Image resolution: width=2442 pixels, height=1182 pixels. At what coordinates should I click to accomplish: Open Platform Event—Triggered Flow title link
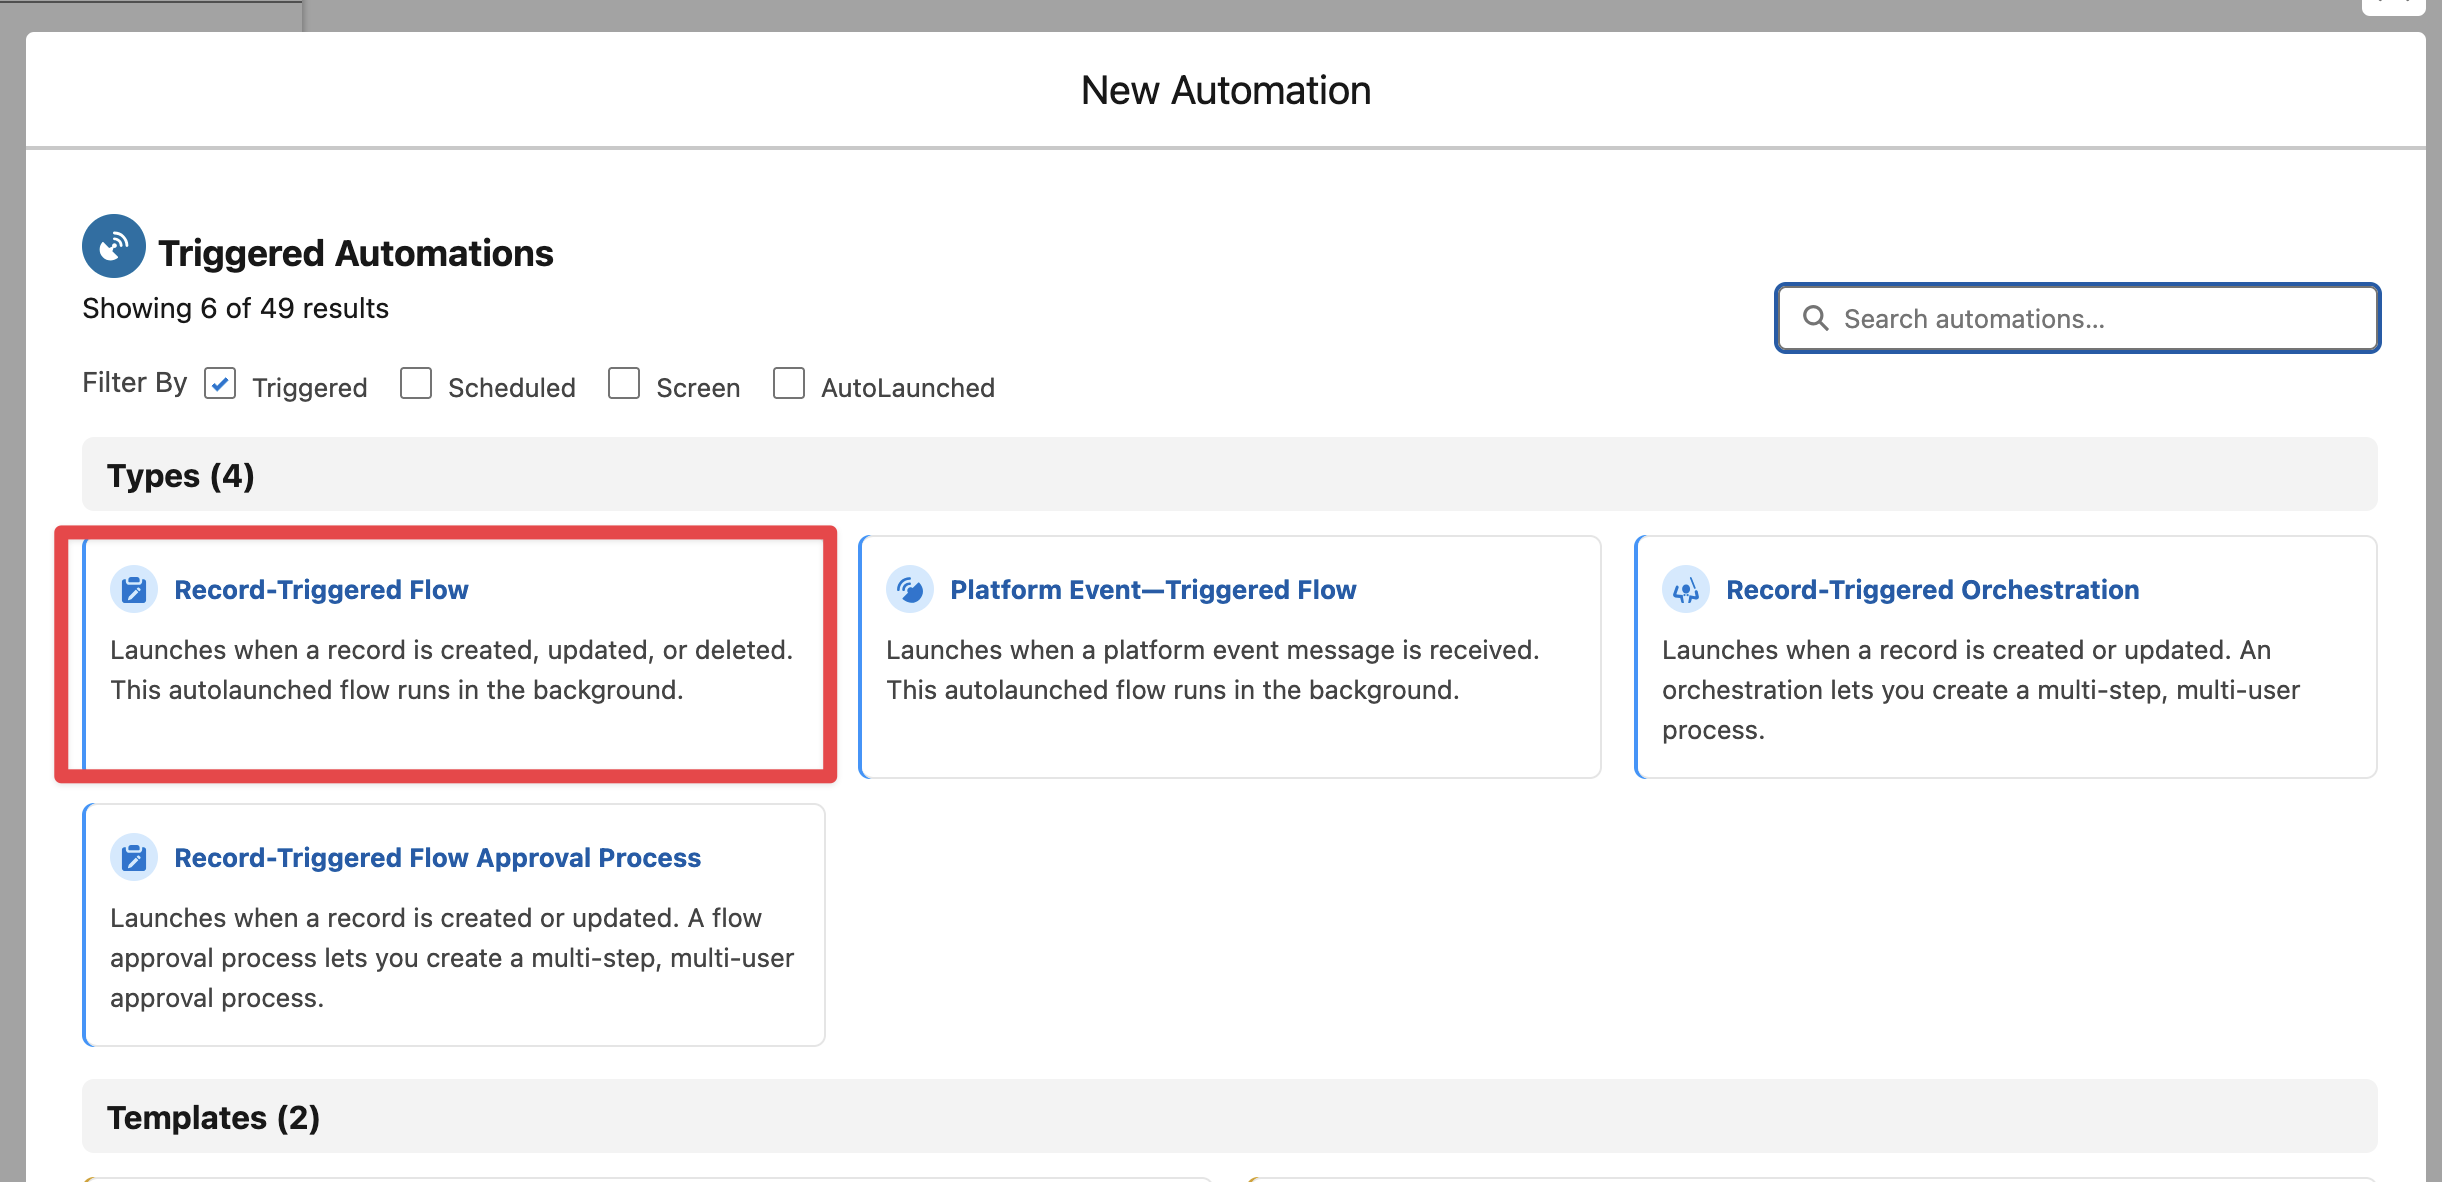pos(1153,590)
